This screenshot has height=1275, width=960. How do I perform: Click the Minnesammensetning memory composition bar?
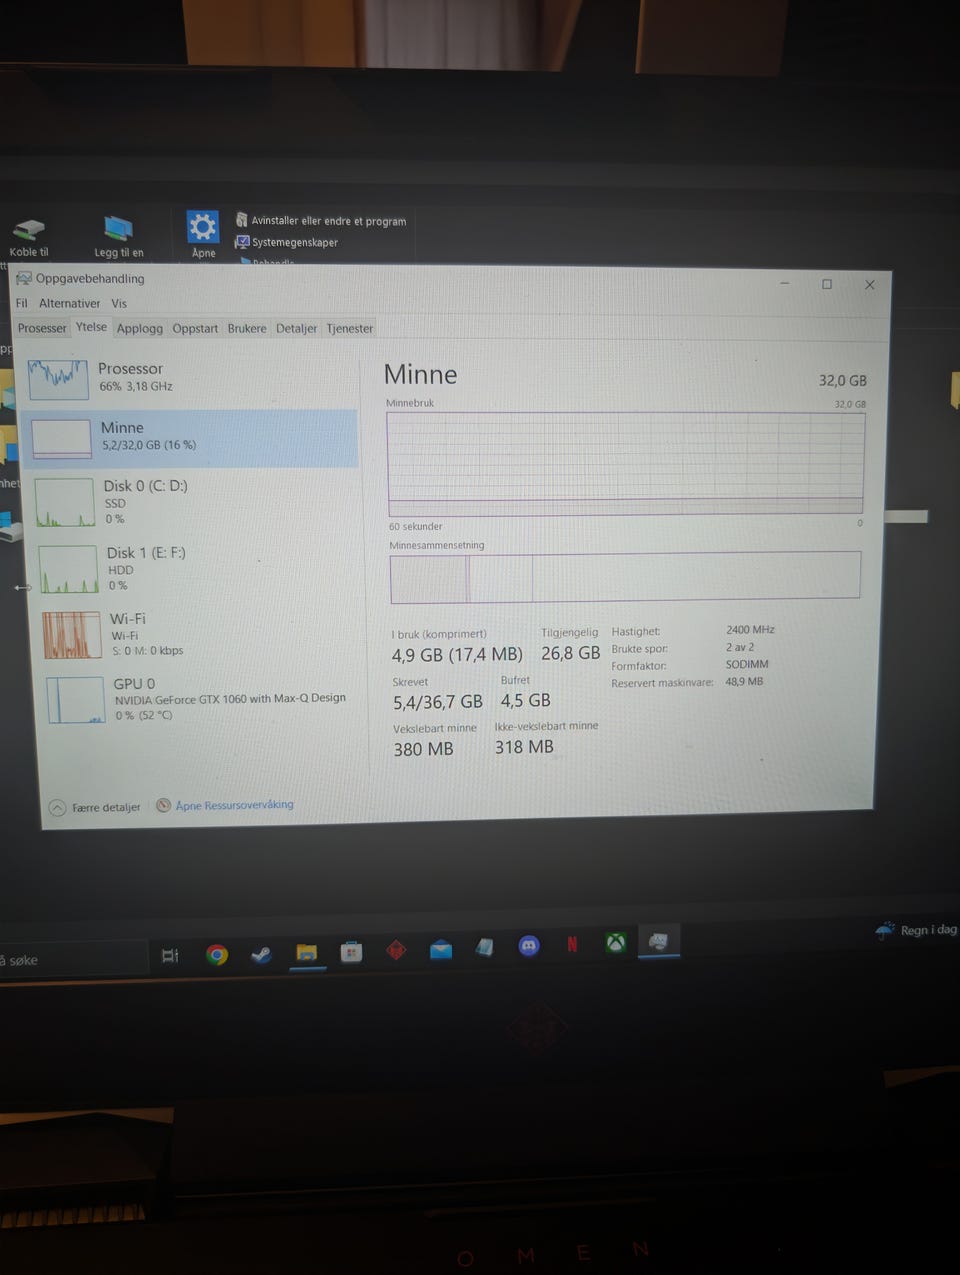pyautogui.click(x=625, y=577)
